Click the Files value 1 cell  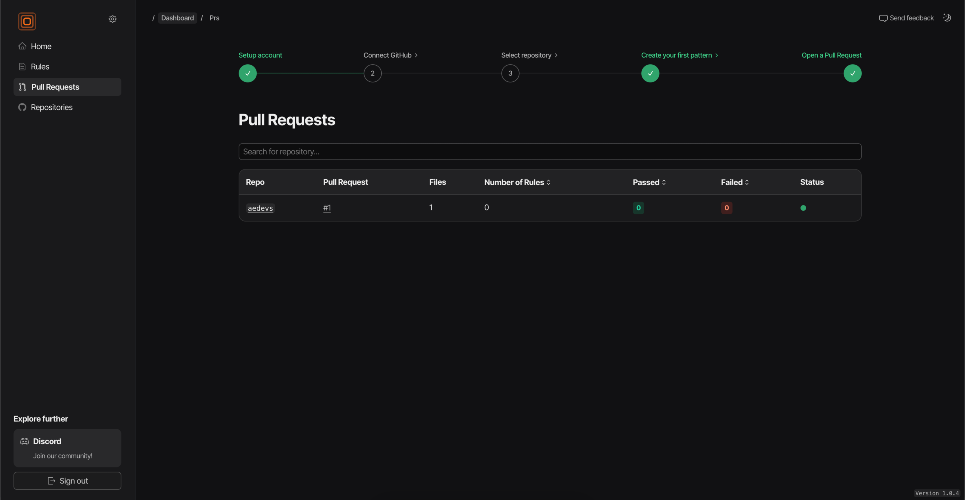(x=431, y=208)
